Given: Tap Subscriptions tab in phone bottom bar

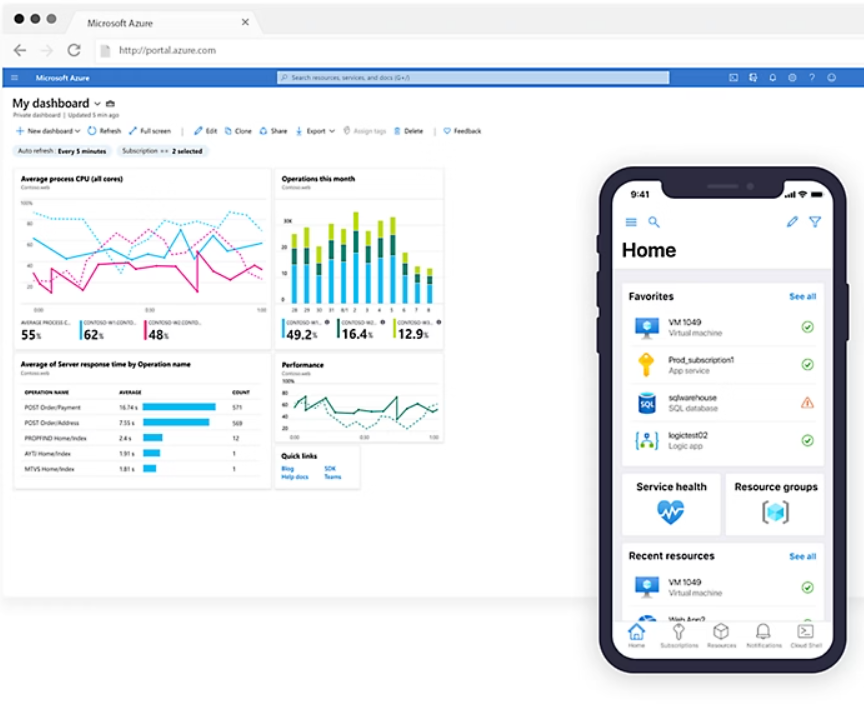Looking at the screenshot, I should [679, 635].
